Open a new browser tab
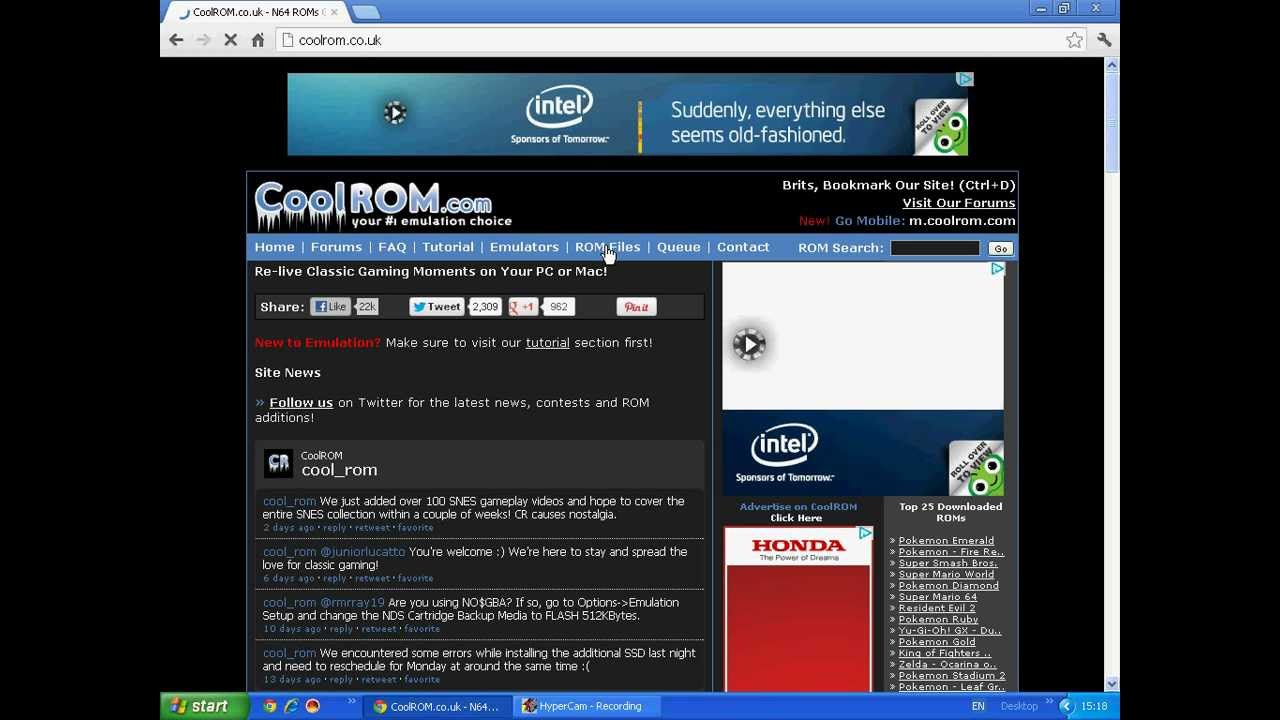The height and width of the screenshot is (720, 1280). pyautogui.click(x=366, y=12)
